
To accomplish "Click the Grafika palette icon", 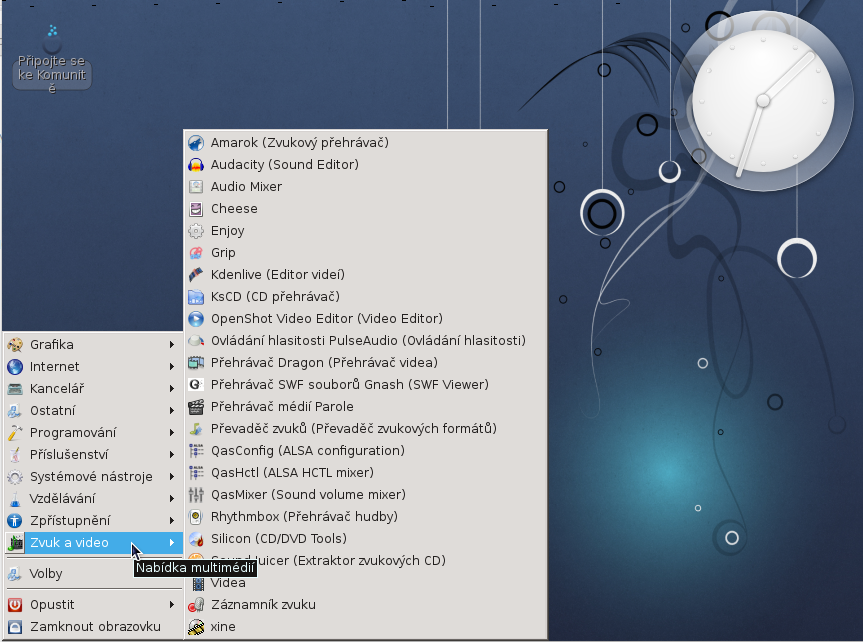I will (x=15, y=345).
